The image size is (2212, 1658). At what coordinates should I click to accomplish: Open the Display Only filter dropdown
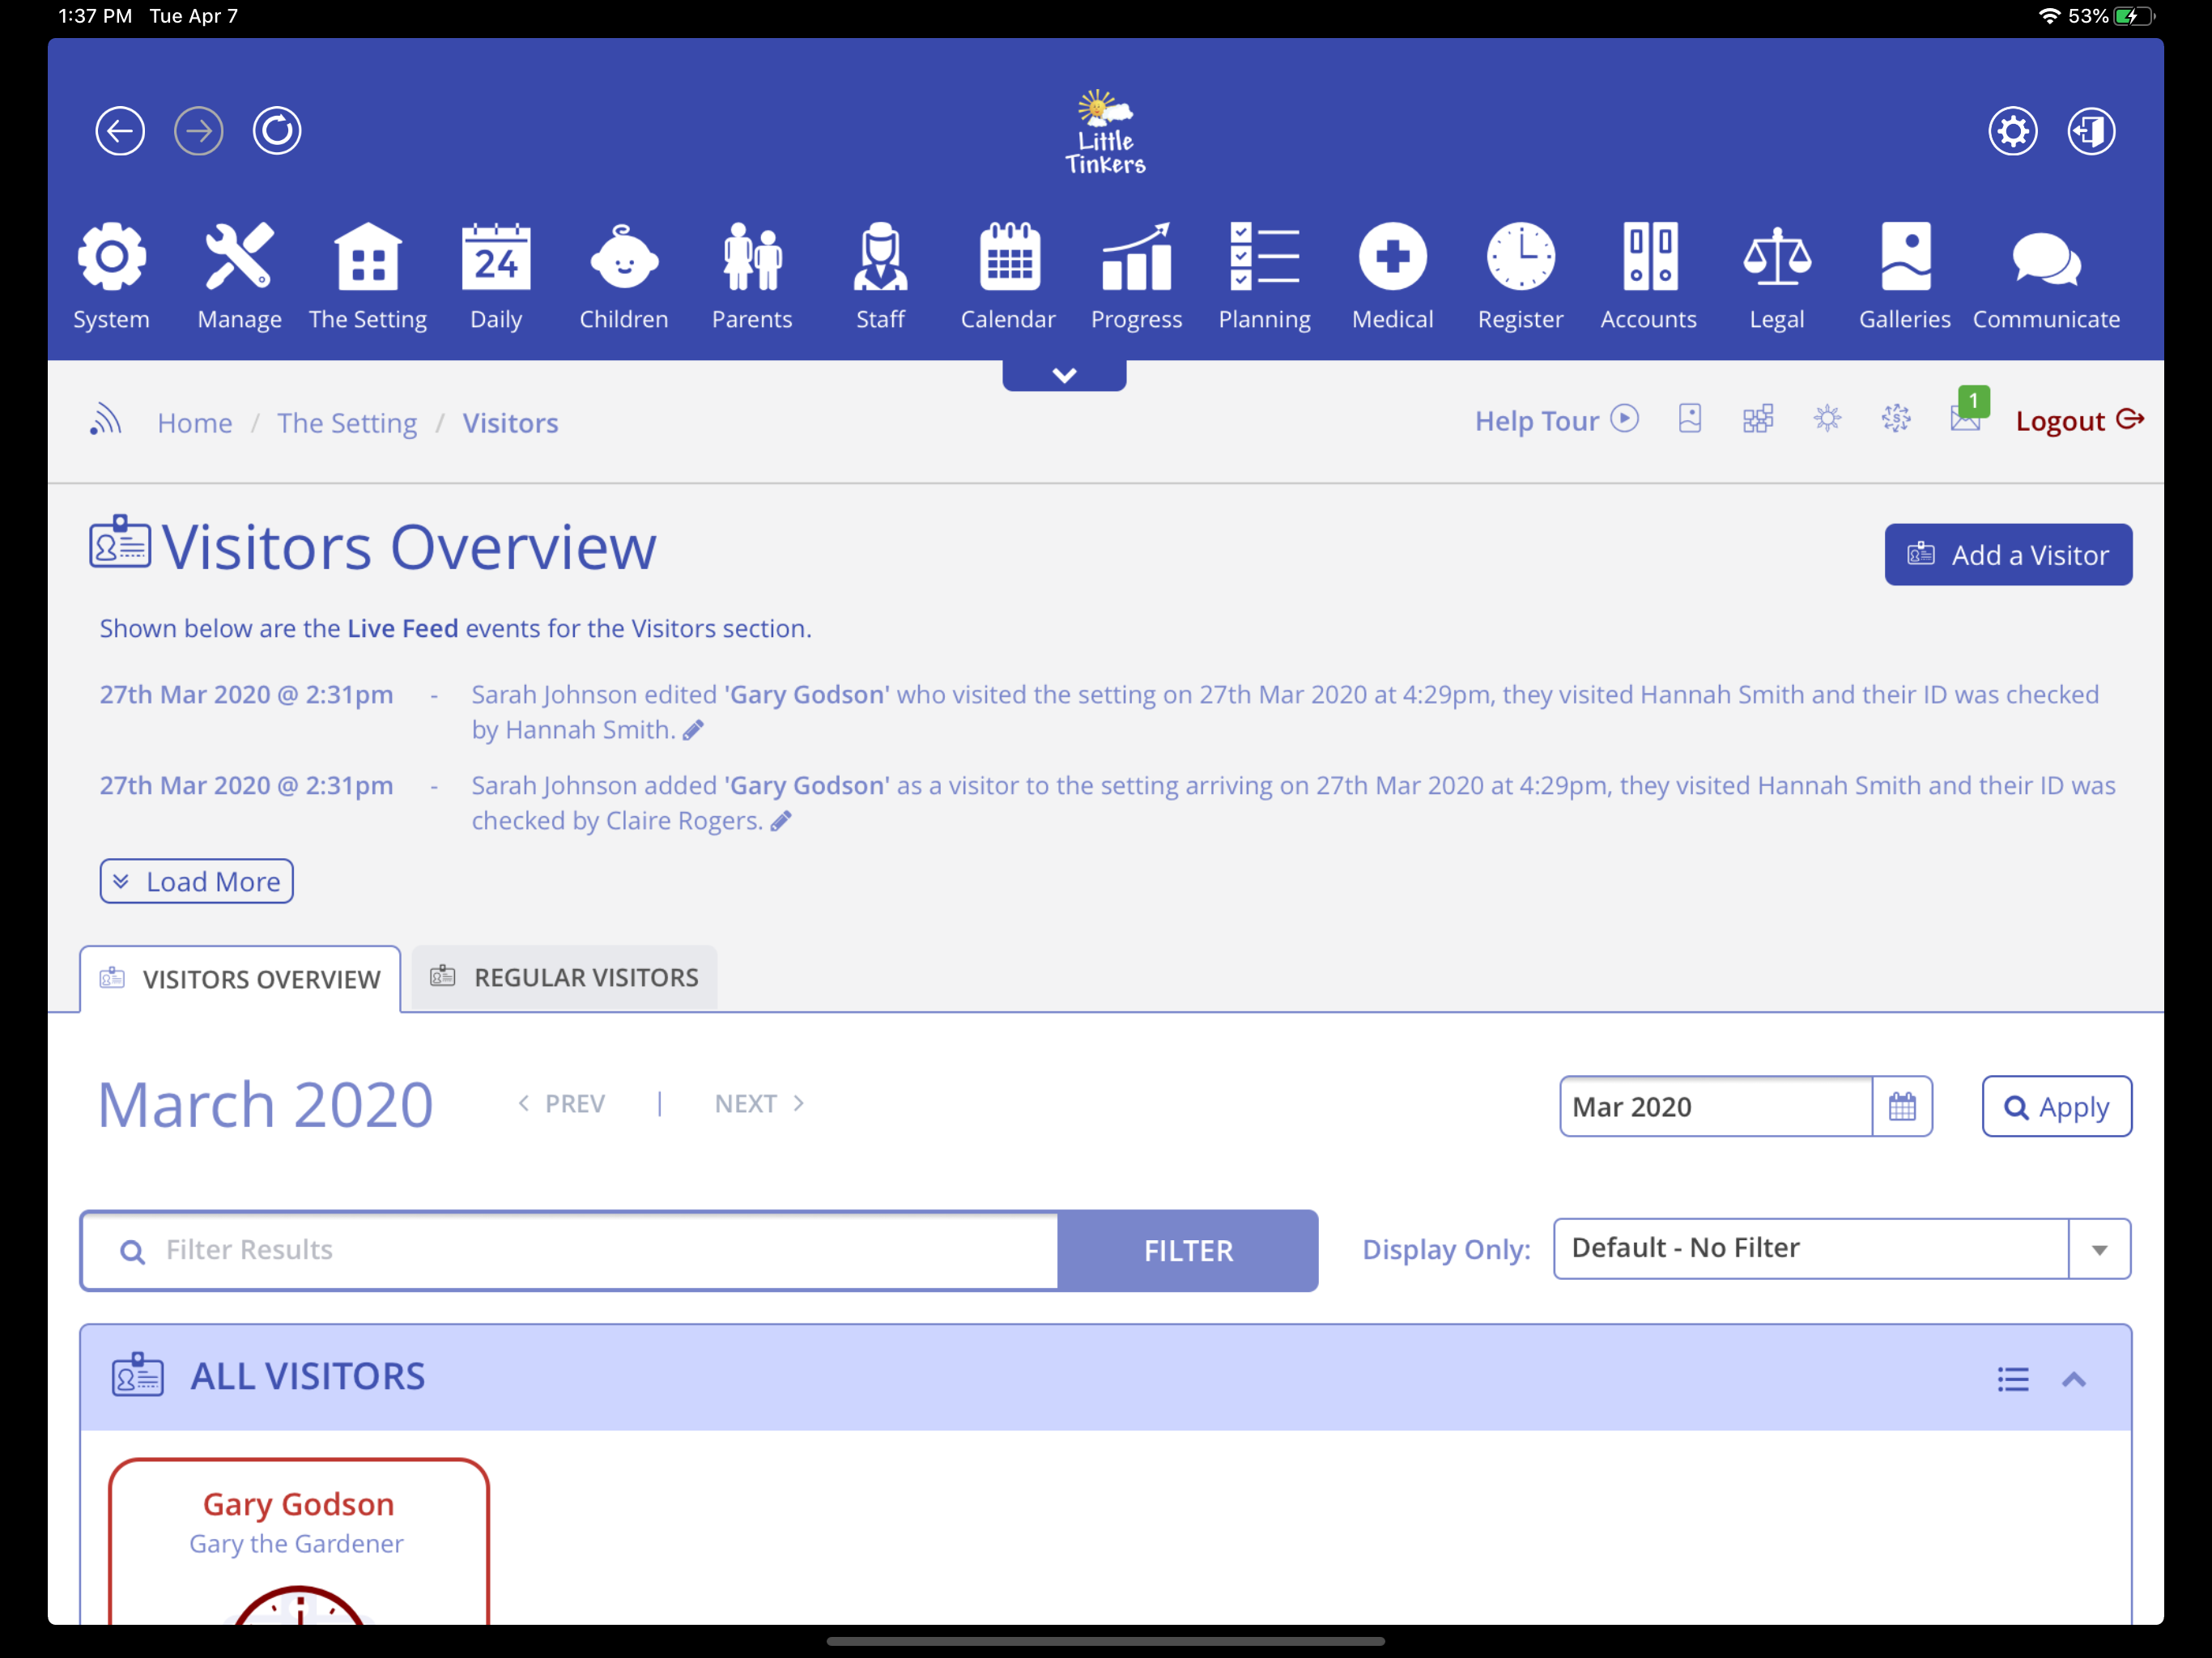(1842, 1248)
